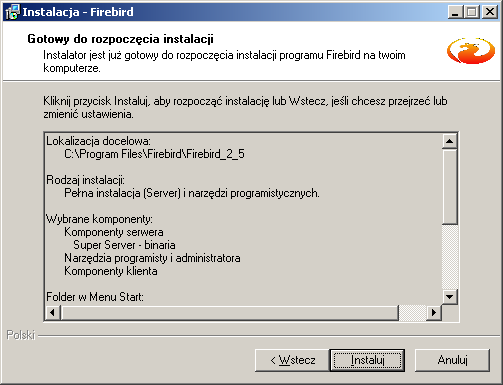Cancel setup with the Anuluj button
Viewport: 503px width, 385px height.
click(x=452, y=360)
